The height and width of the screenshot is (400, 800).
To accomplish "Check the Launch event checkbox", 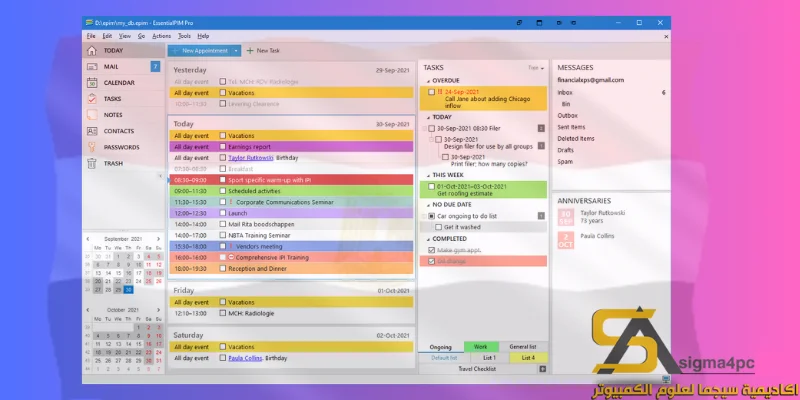I will coord(222,213).
